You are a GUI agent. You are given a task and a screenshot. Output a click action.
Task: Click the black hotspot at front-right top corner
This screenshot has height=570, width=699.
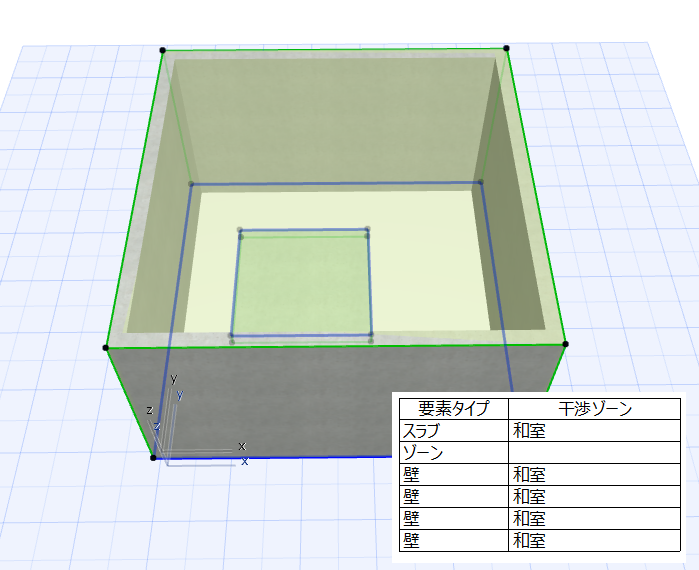click(x=565, y=344)
